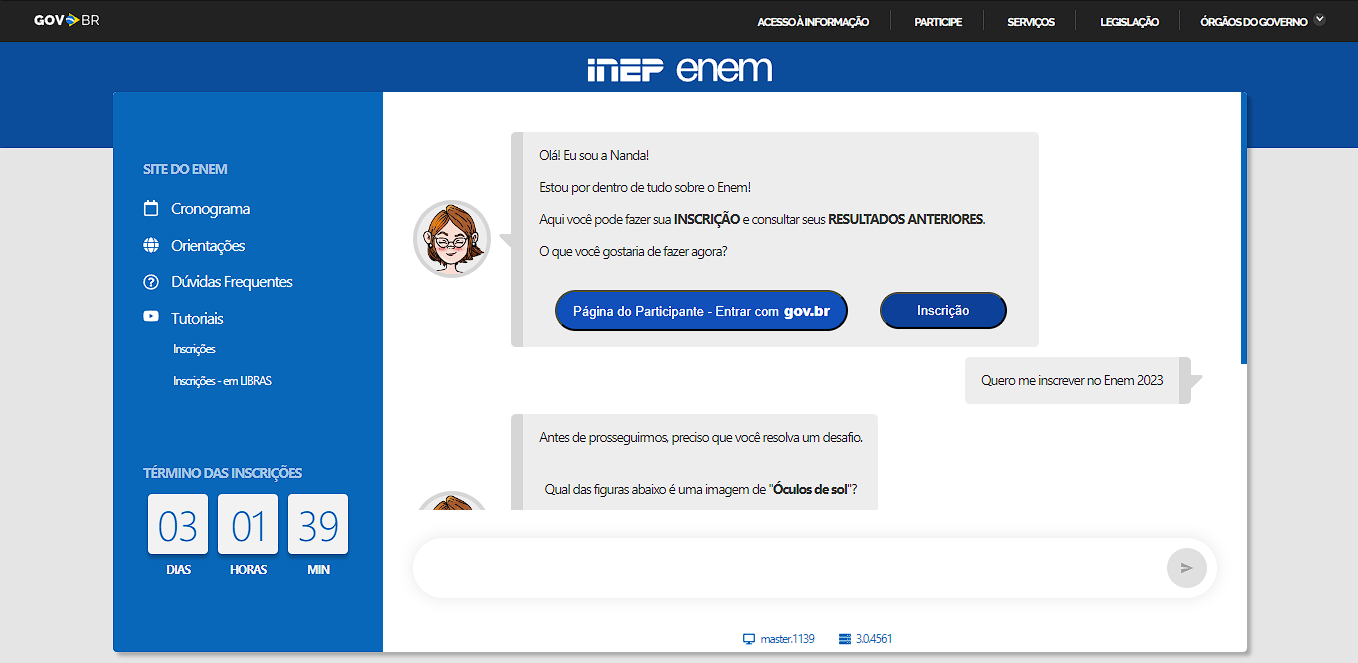Click the globe icon beside Orientações

pos(151,245)
